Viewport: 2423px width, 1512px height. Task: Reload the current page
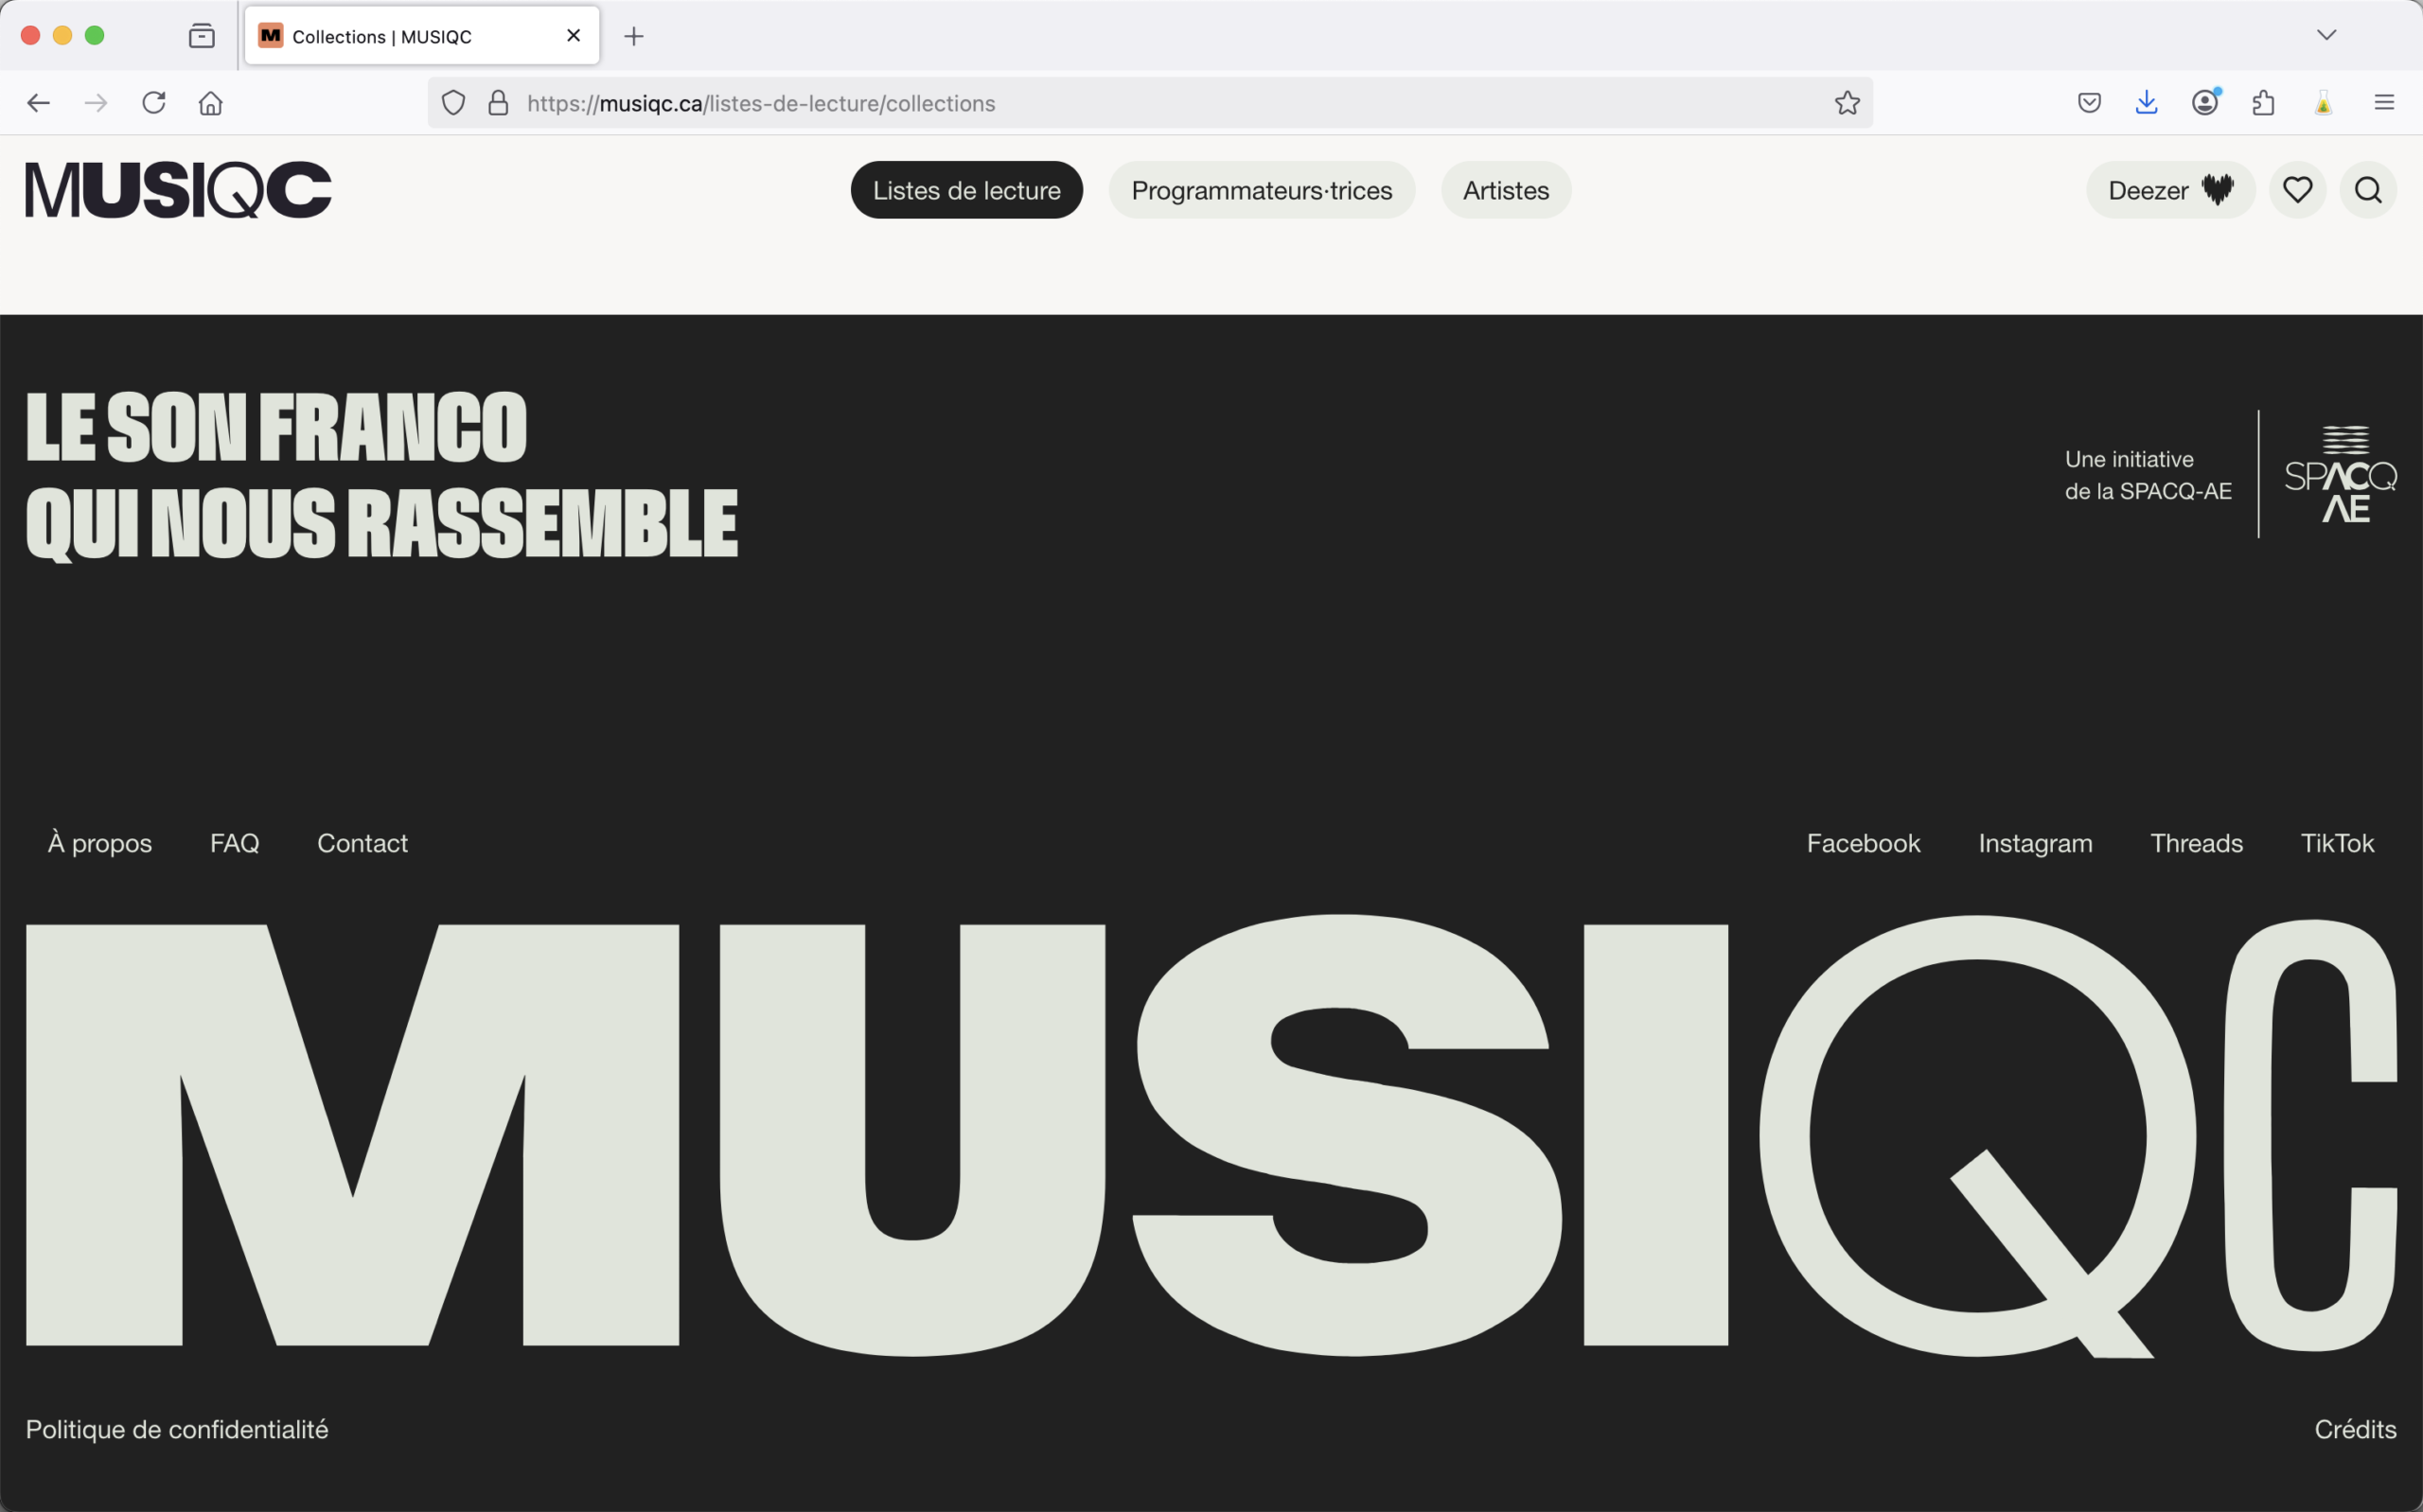[154, 103]
